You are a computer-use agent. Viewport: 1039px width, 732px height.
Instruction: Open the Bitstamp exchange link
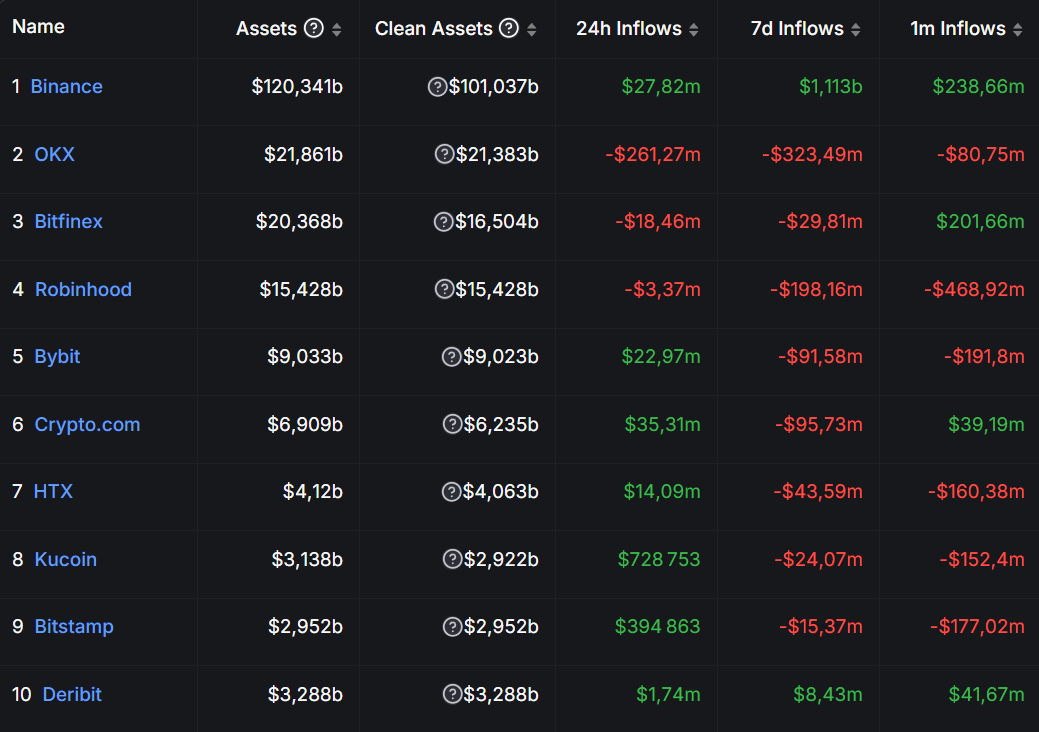[74, 627]
